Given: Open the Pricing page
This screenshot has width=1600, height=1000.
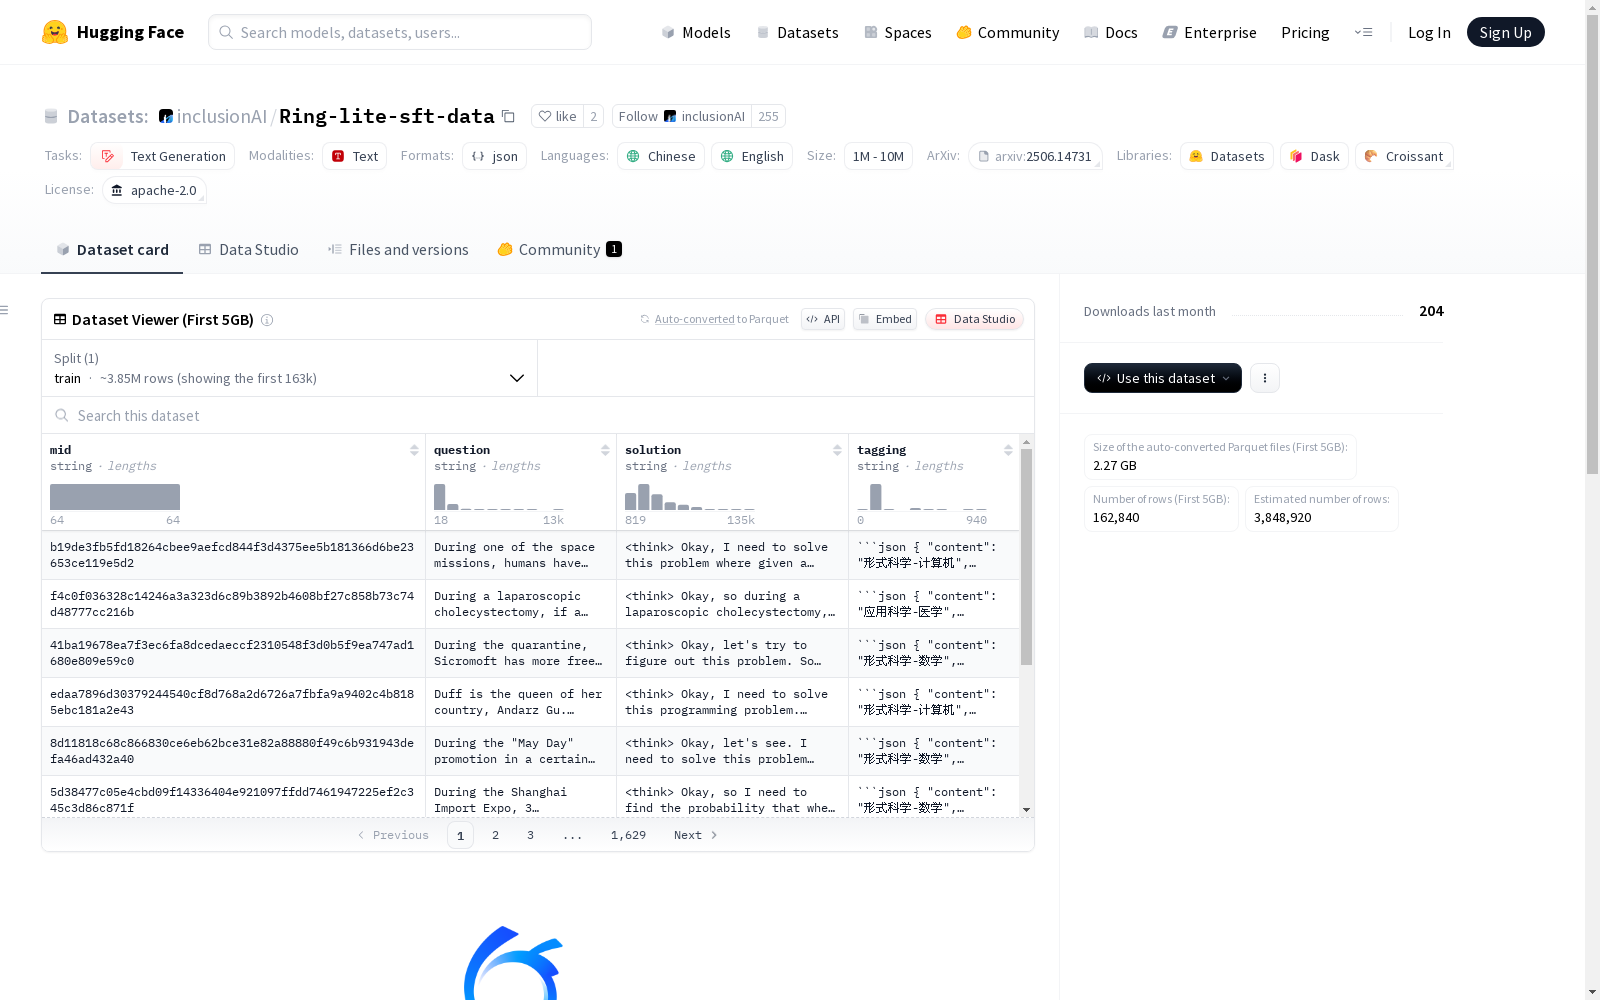Looking at the screenshot, I should point(1305,32).
